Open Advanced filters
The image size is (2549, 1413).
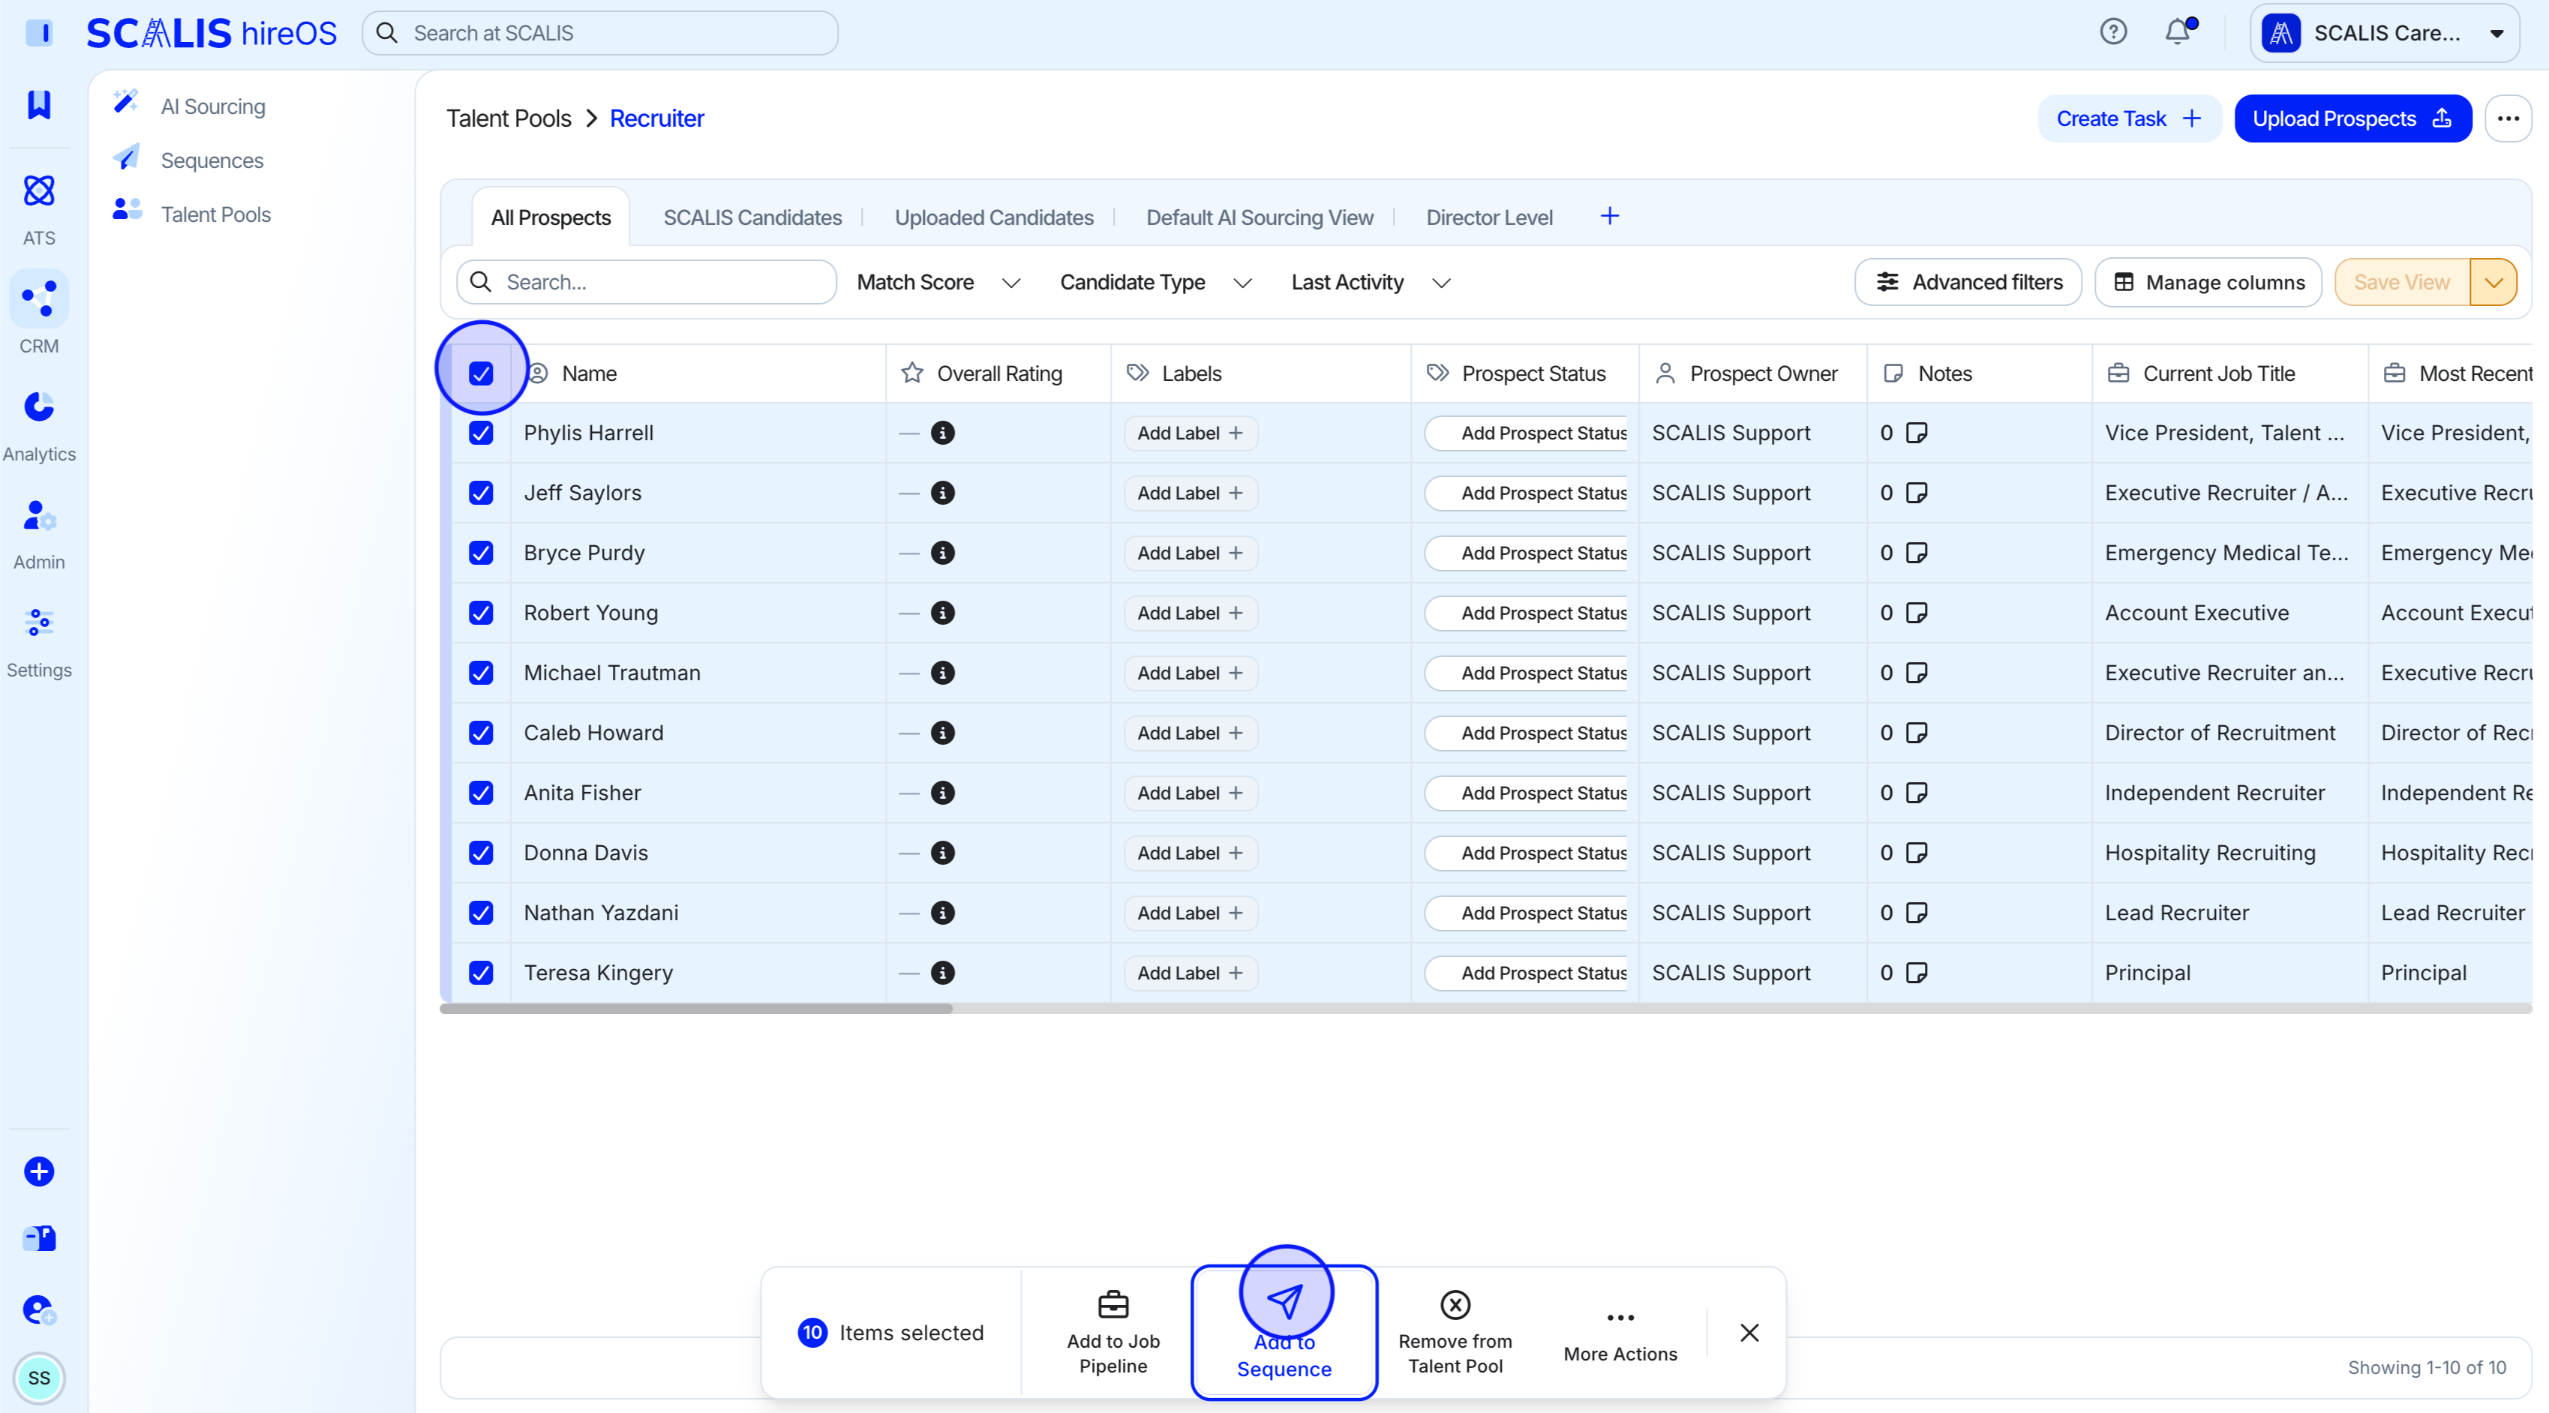(x=1968, y=283)
